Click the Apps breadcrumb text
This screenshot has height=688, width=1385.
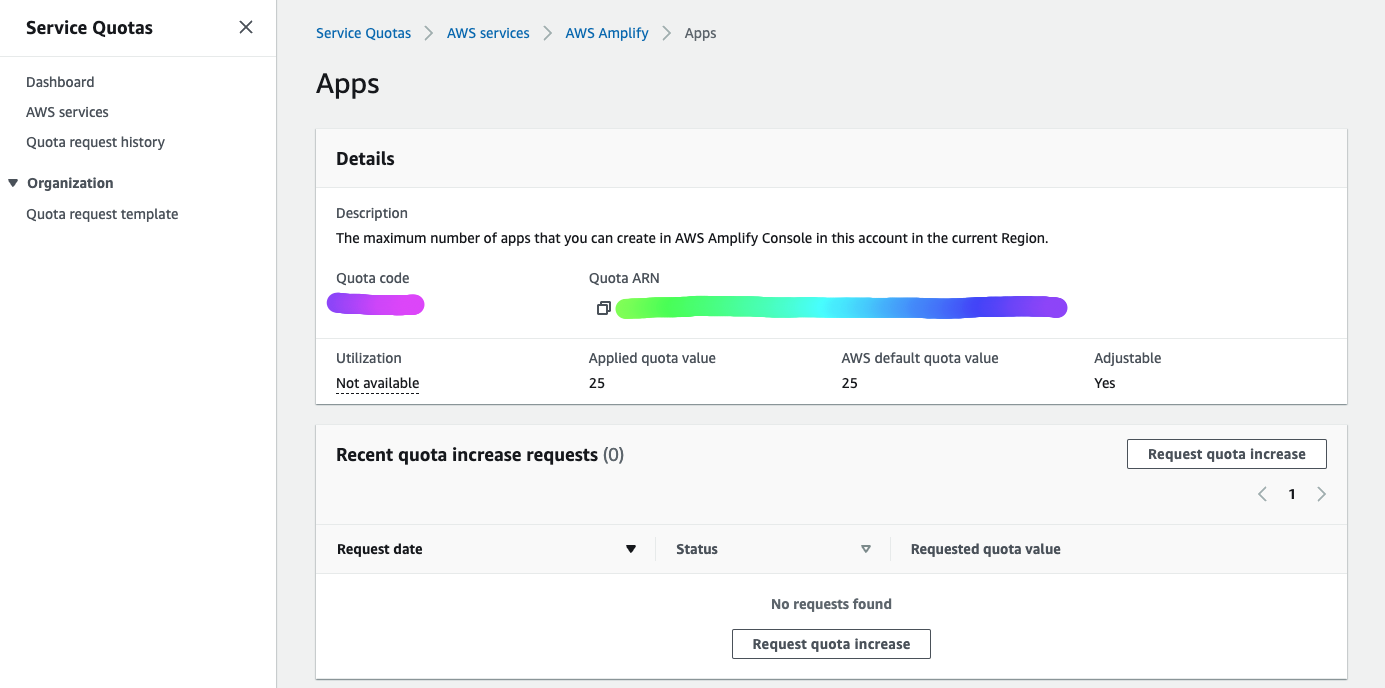click(x=700, y=33)
